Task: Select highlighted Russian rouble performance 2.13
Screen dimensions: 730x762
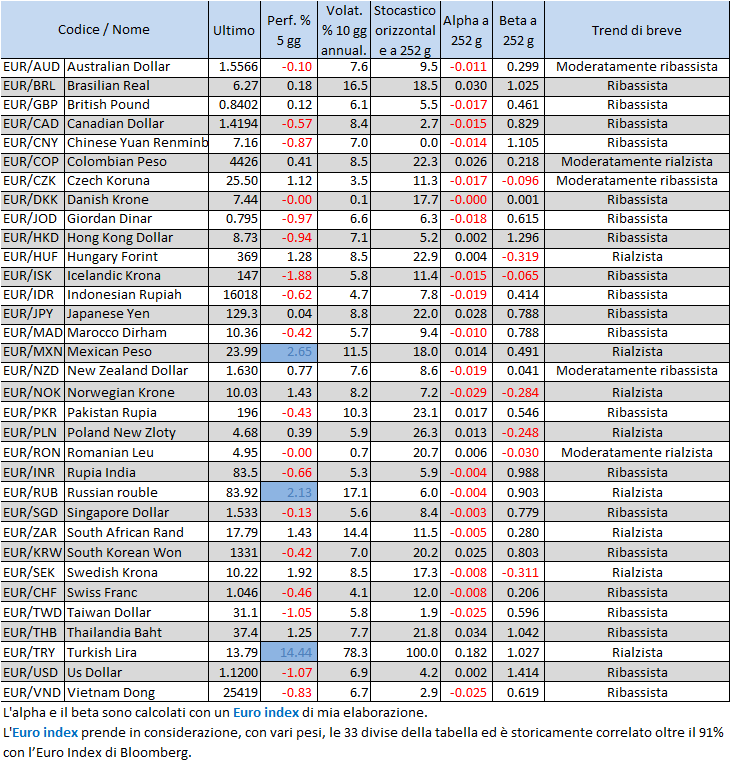Action: pyautogui.click(x=289, y=492)
